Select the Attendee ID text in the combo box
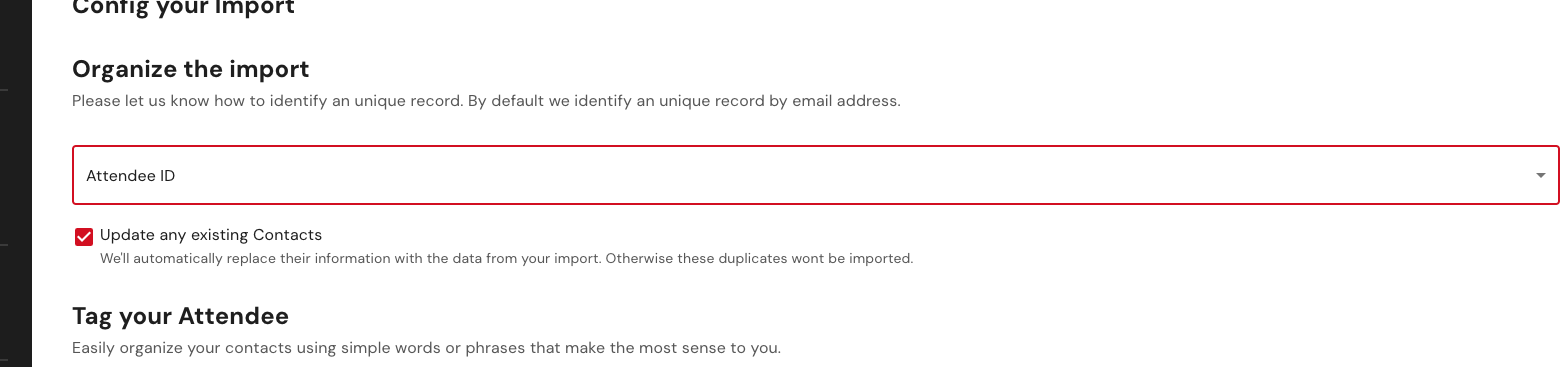Image resolution: width=1564 pixels, height=367 pixels. click(x=131, y=176)
